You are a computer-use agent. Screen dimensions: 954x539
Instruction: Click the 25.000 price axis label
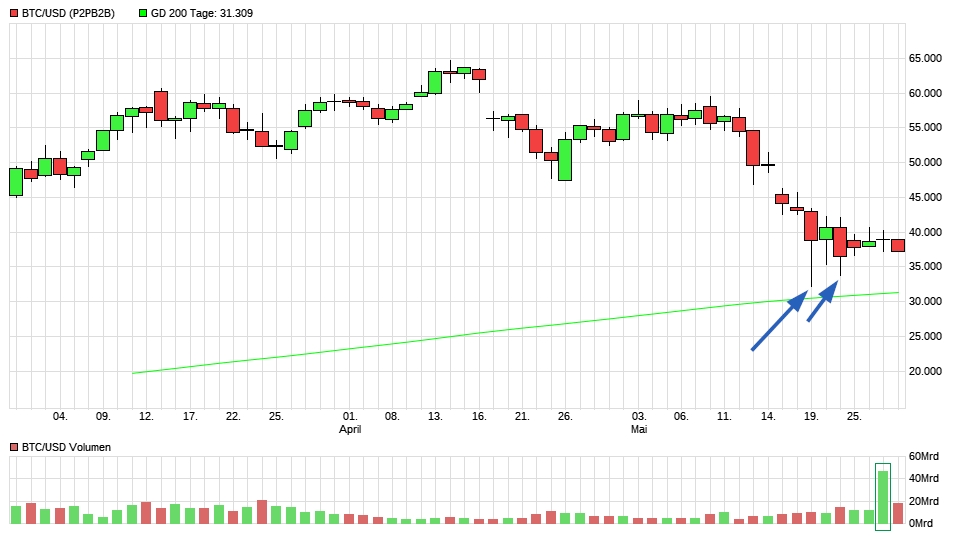tap(925, 336)
